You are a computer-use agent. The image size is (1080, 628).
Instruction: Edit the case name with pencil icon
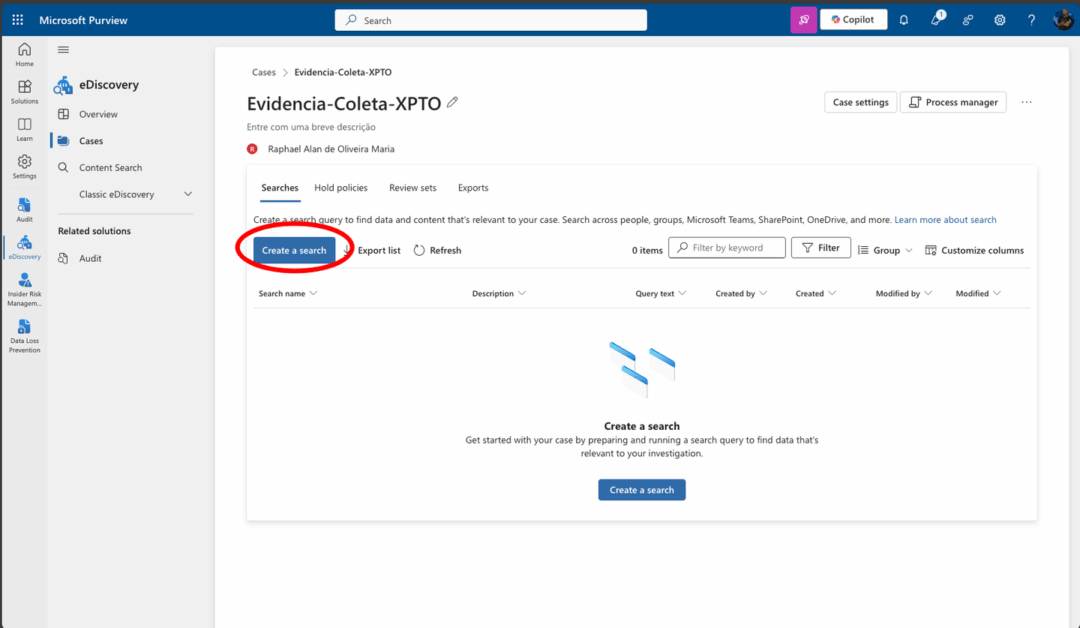click(453, 102)
